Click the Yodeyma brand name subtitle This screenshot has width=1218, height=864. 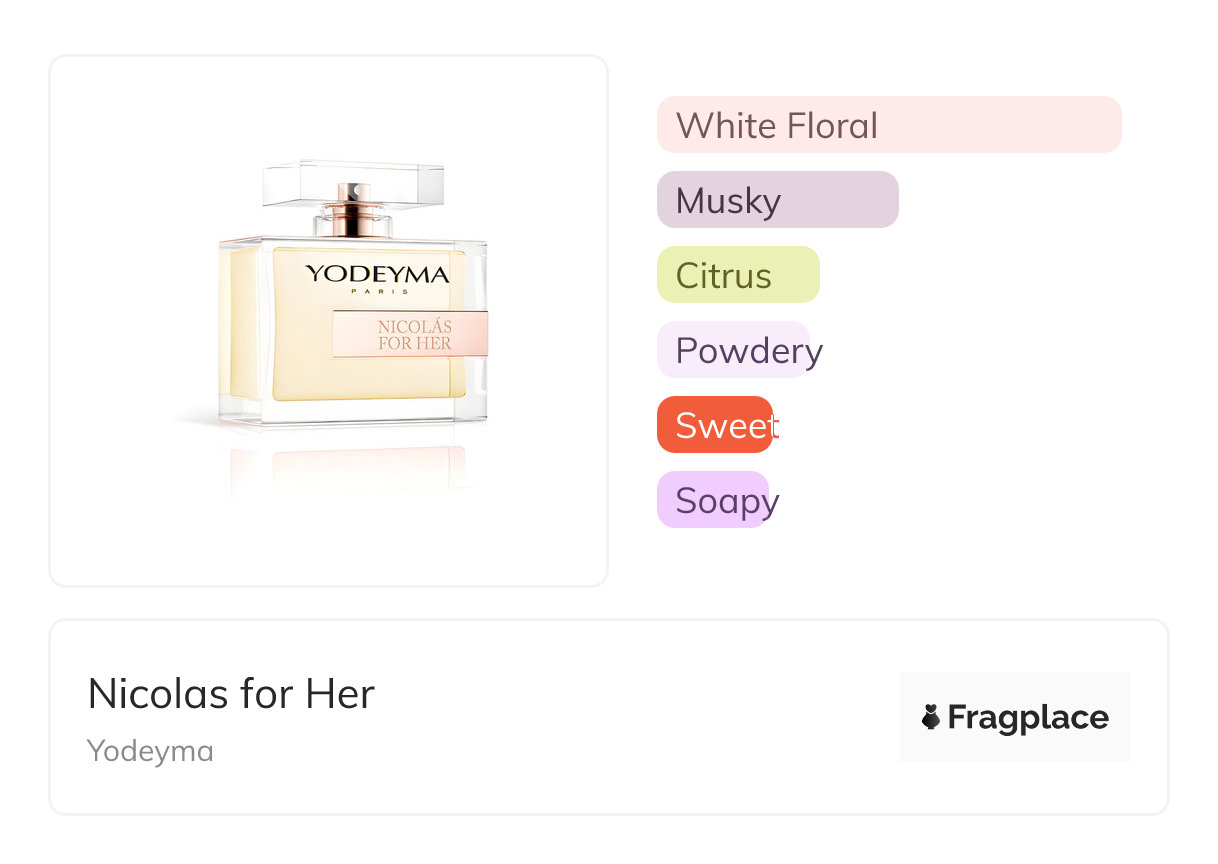tap(150, 751)
